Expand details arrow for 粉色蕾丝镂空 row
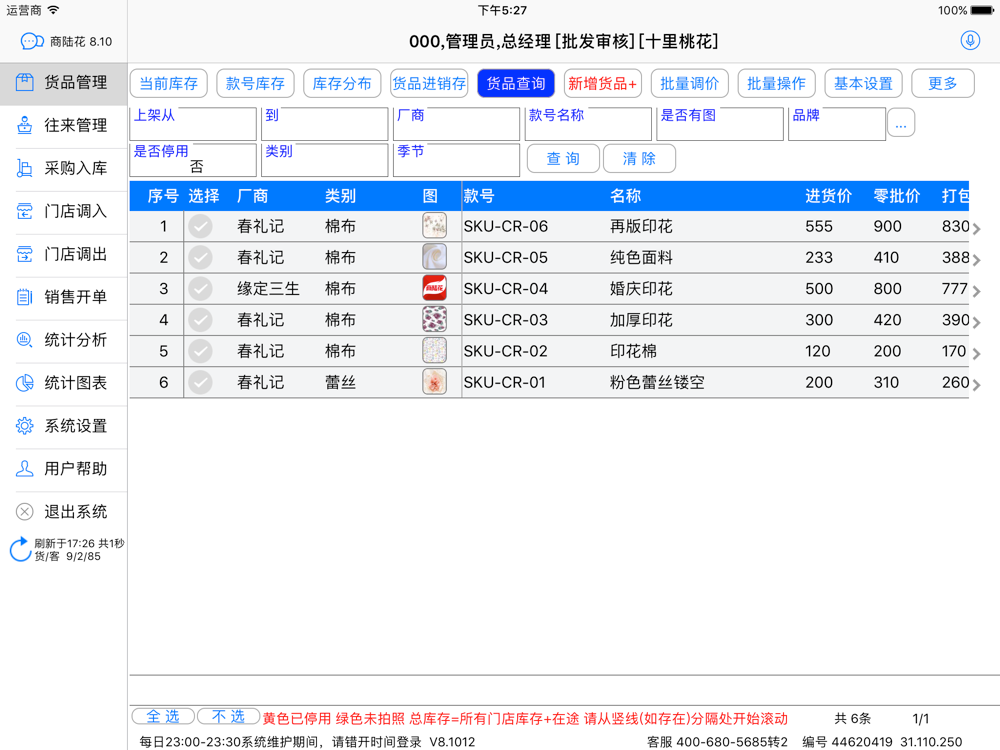The image size is (1000, 750). click(976, 385)
